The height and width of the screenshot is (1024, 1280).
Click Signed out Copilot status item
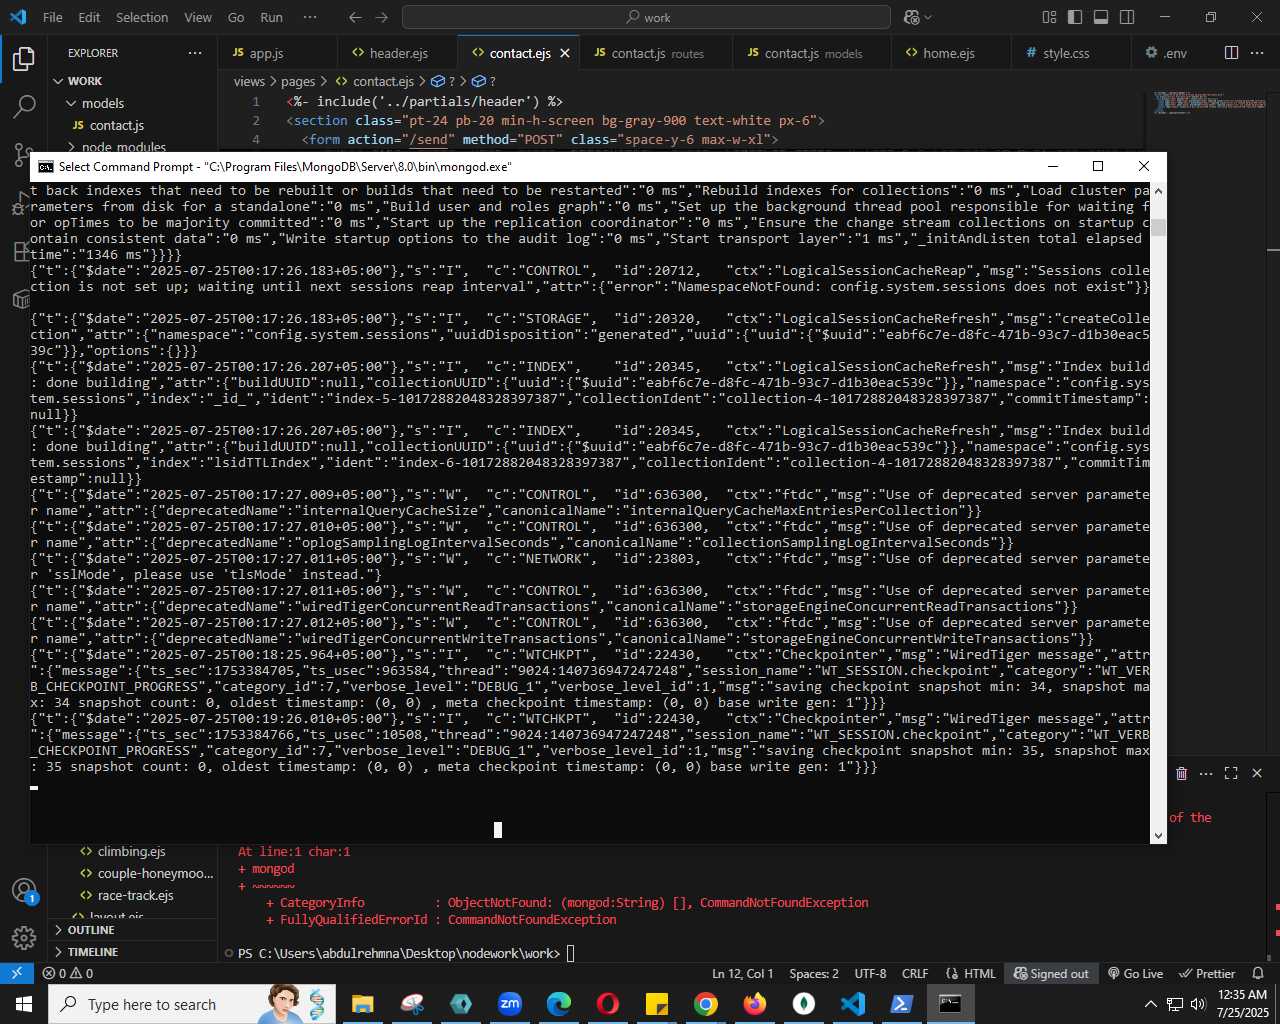[1051, 973]
